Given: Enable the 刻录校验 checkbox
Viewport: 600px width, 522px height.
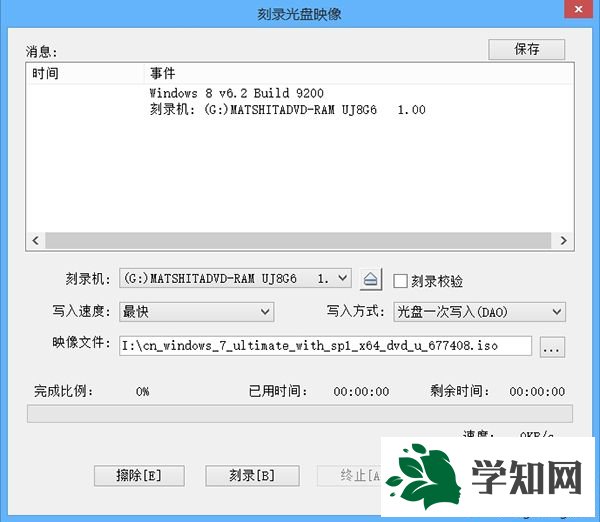Looking at the screenshot, I should coord(400,281).
